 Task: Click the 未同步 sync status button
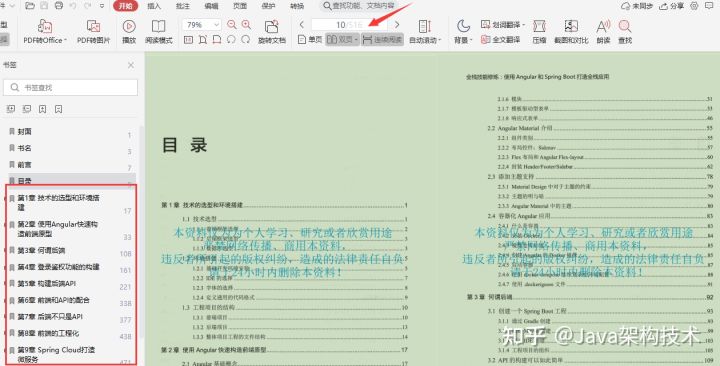click(637, 6)
